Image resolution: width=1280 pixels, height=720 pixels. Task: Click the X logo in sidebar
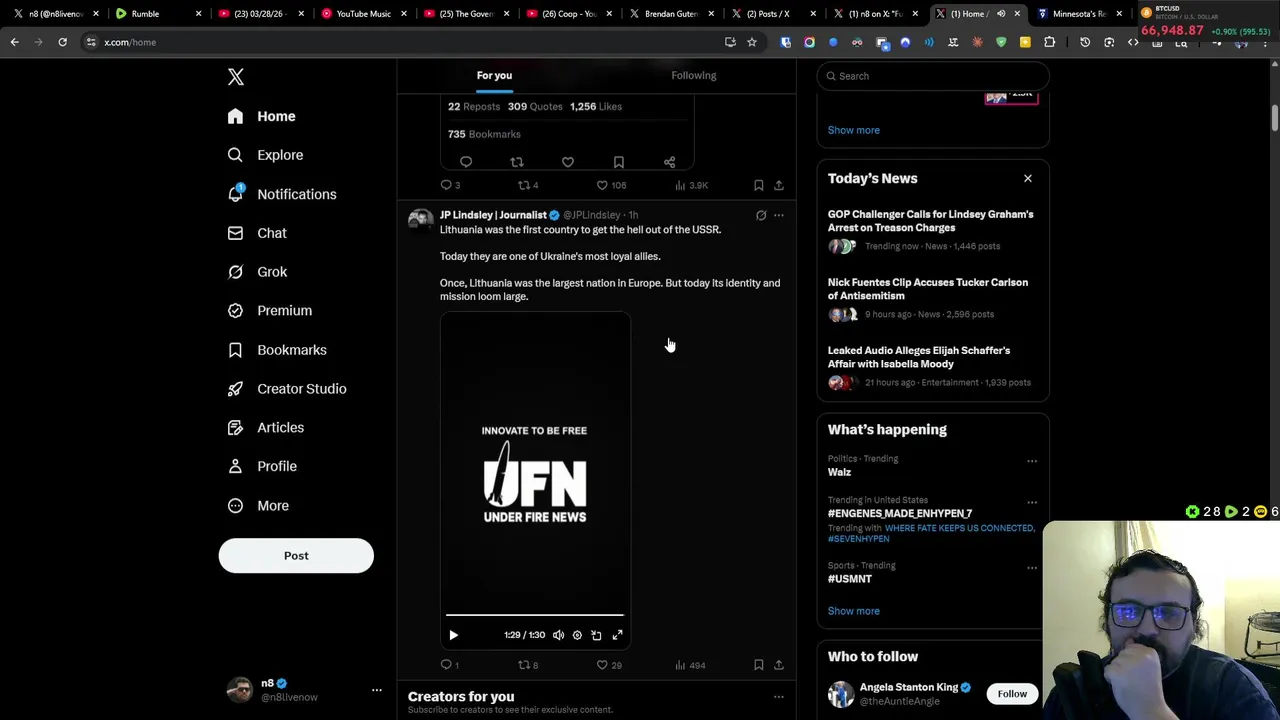click(x=236, y=77)
